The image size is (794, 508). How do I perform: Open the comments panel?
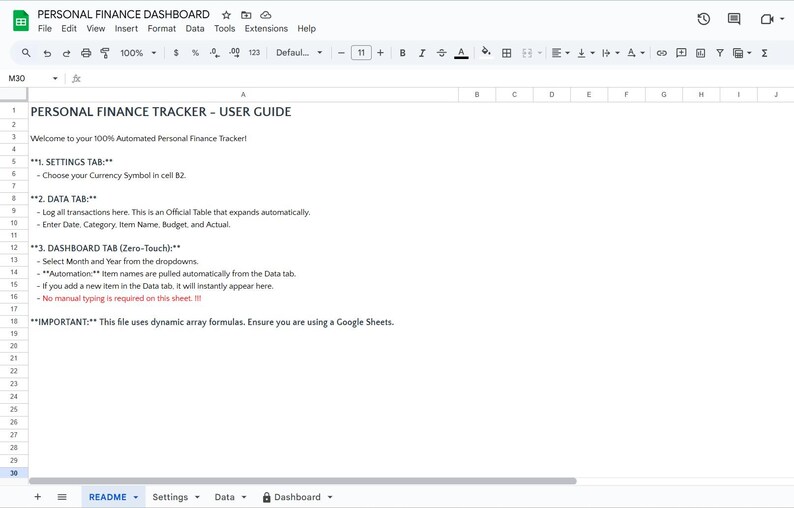click(734, 19)
